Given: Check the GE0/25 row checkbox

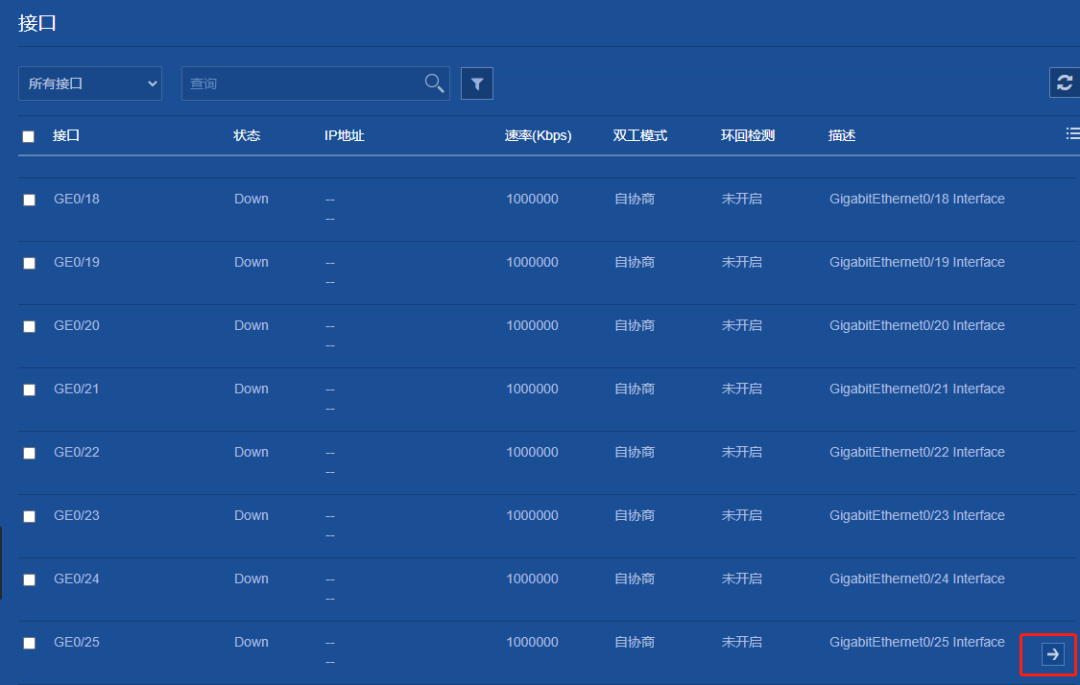Looking at the screenshot, I should (29, 643).
